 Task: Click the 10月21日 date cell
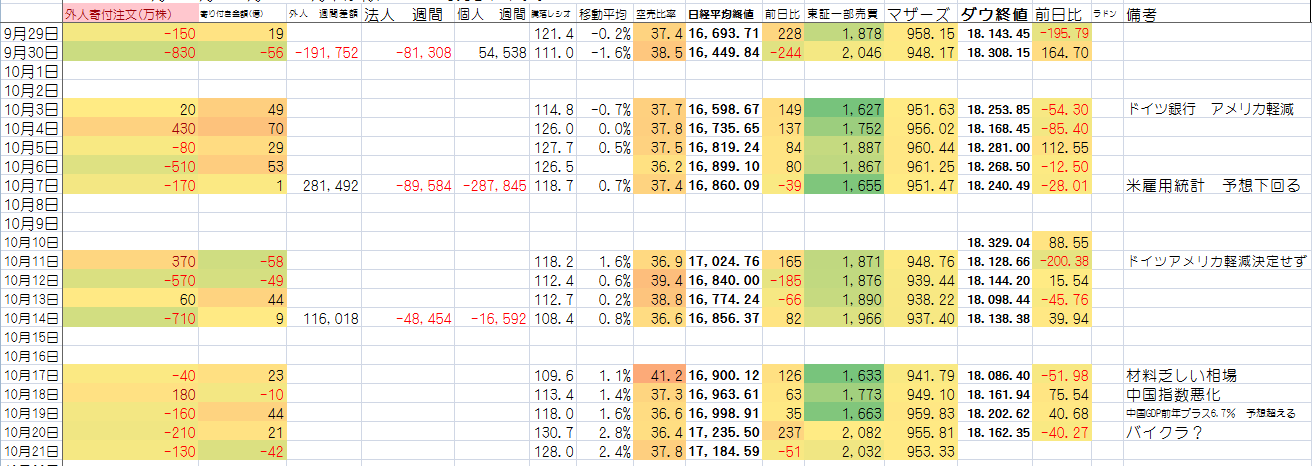31,451
